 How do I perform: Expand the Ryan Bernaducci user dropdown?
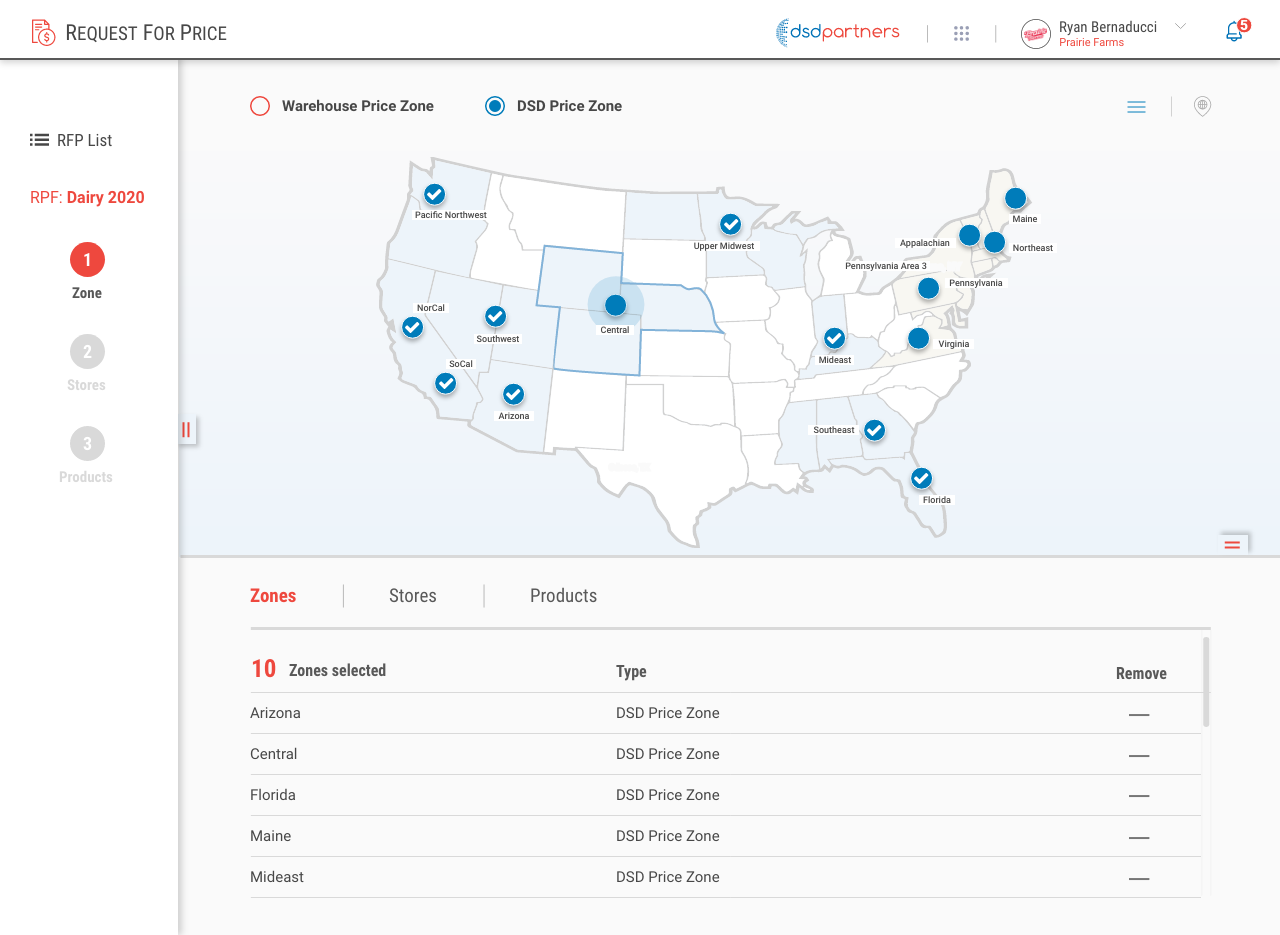click(1180, 27)
